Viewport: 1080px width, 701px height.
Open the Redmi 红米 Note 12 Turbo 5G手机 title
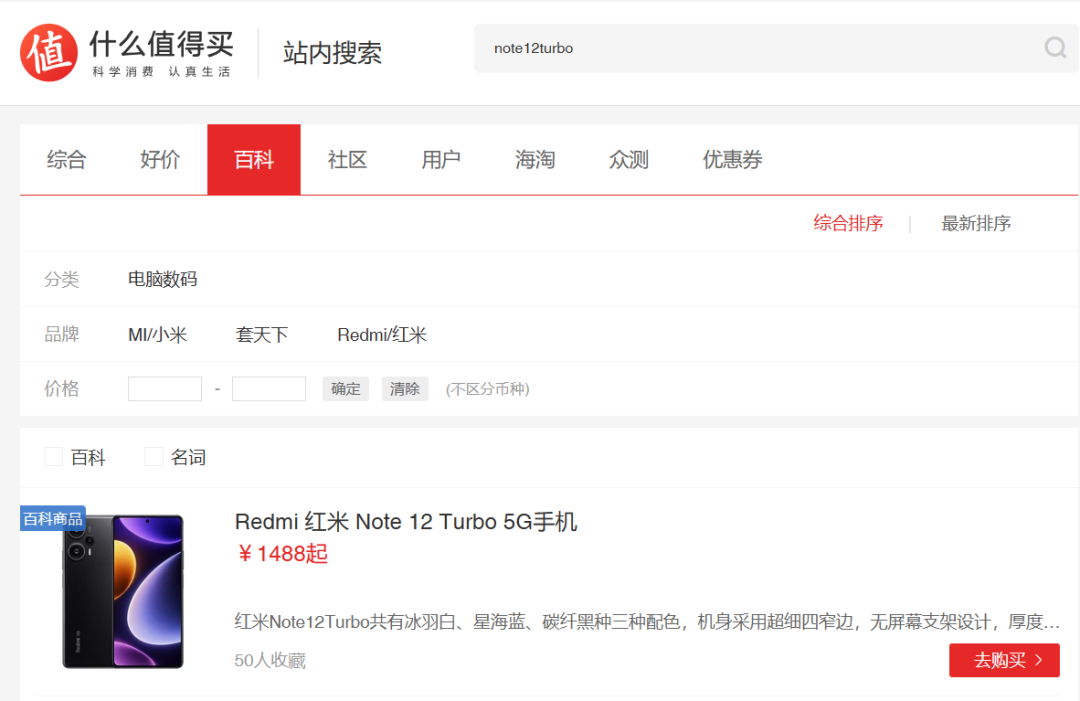(406, 521)
